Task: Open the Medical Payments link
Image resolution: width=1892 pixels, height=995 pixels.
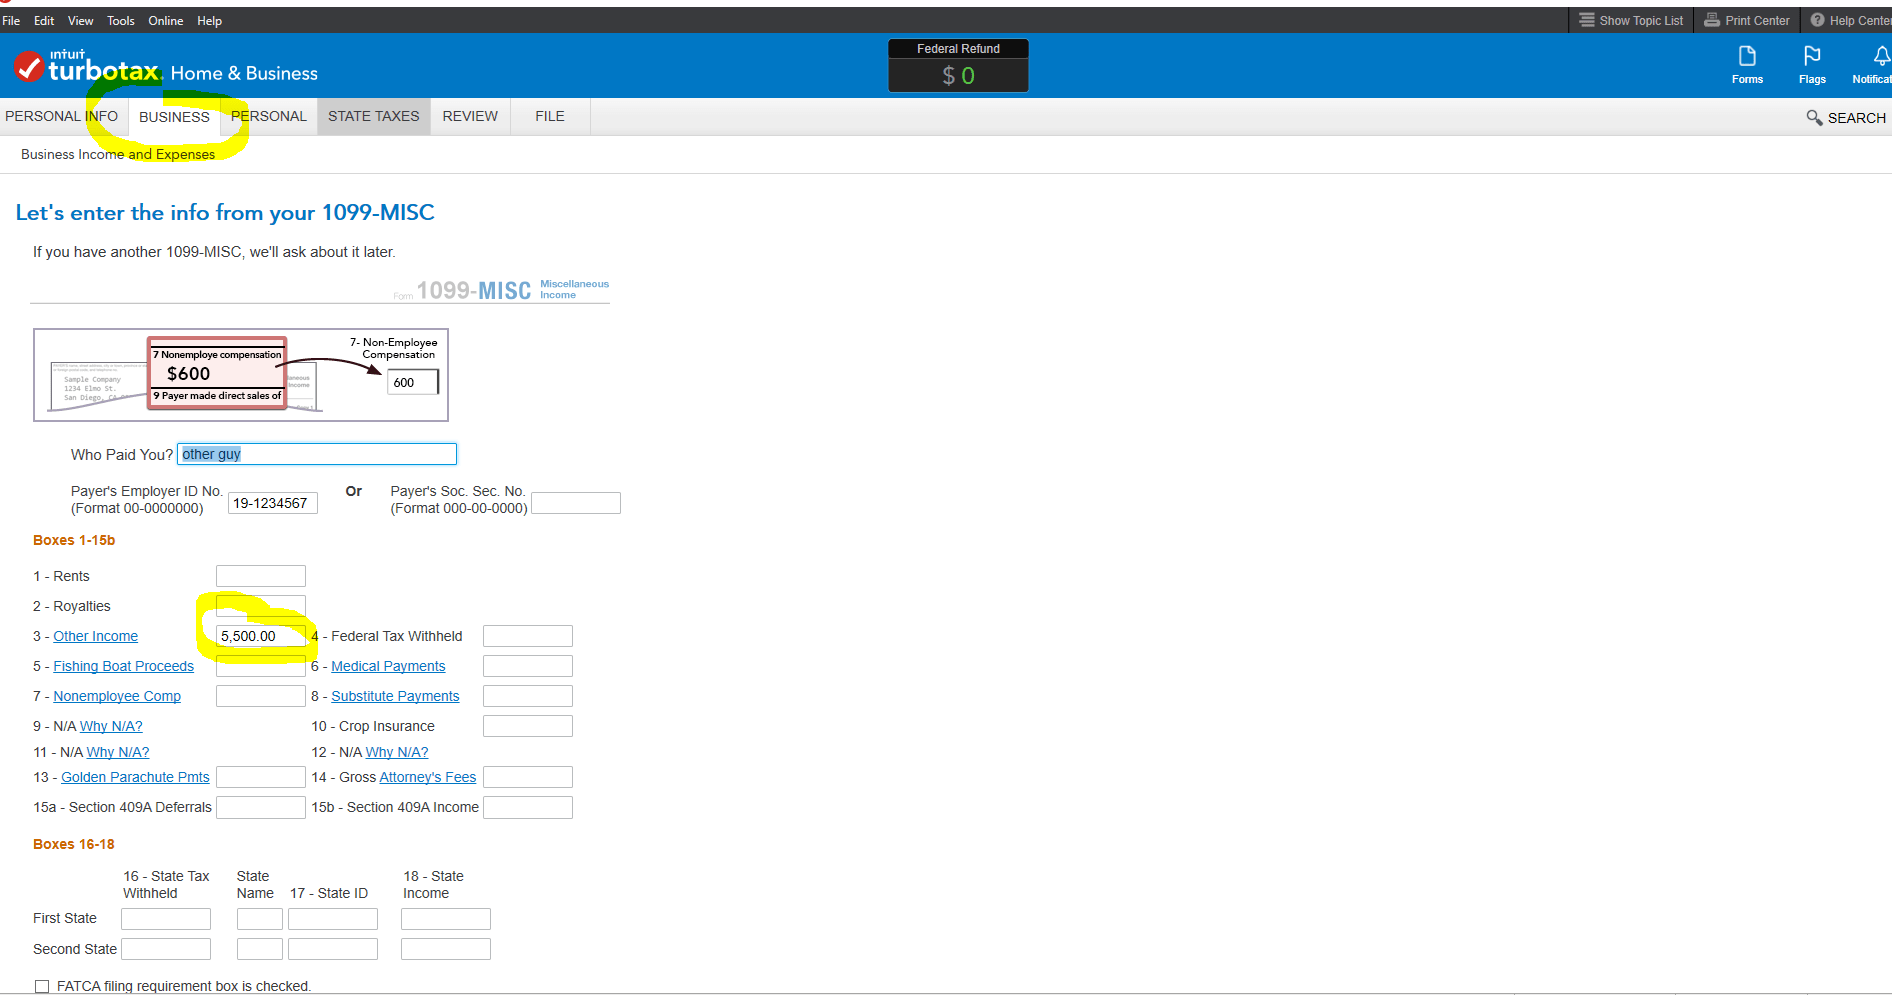Action: (388, 666)
